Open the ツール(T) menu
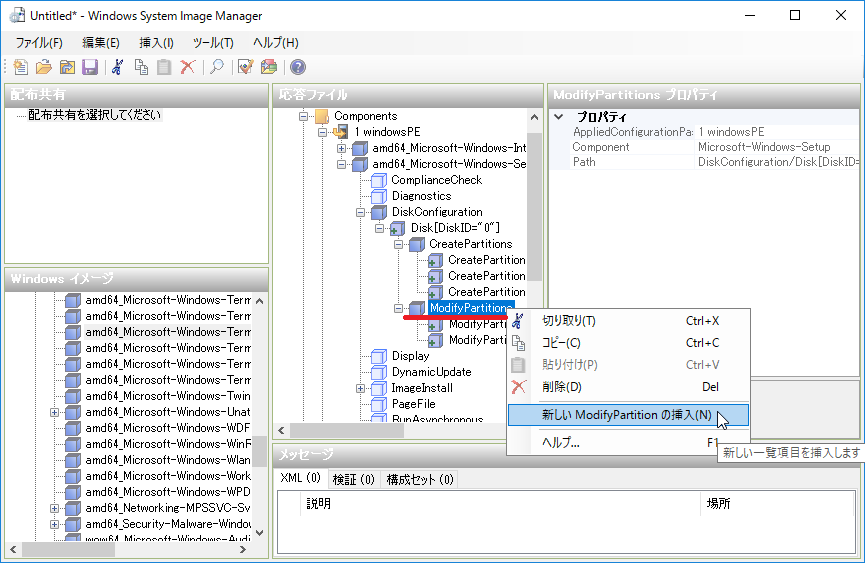Screen dimensions: 865x563 pyautogui.click(x=212, y=43)
